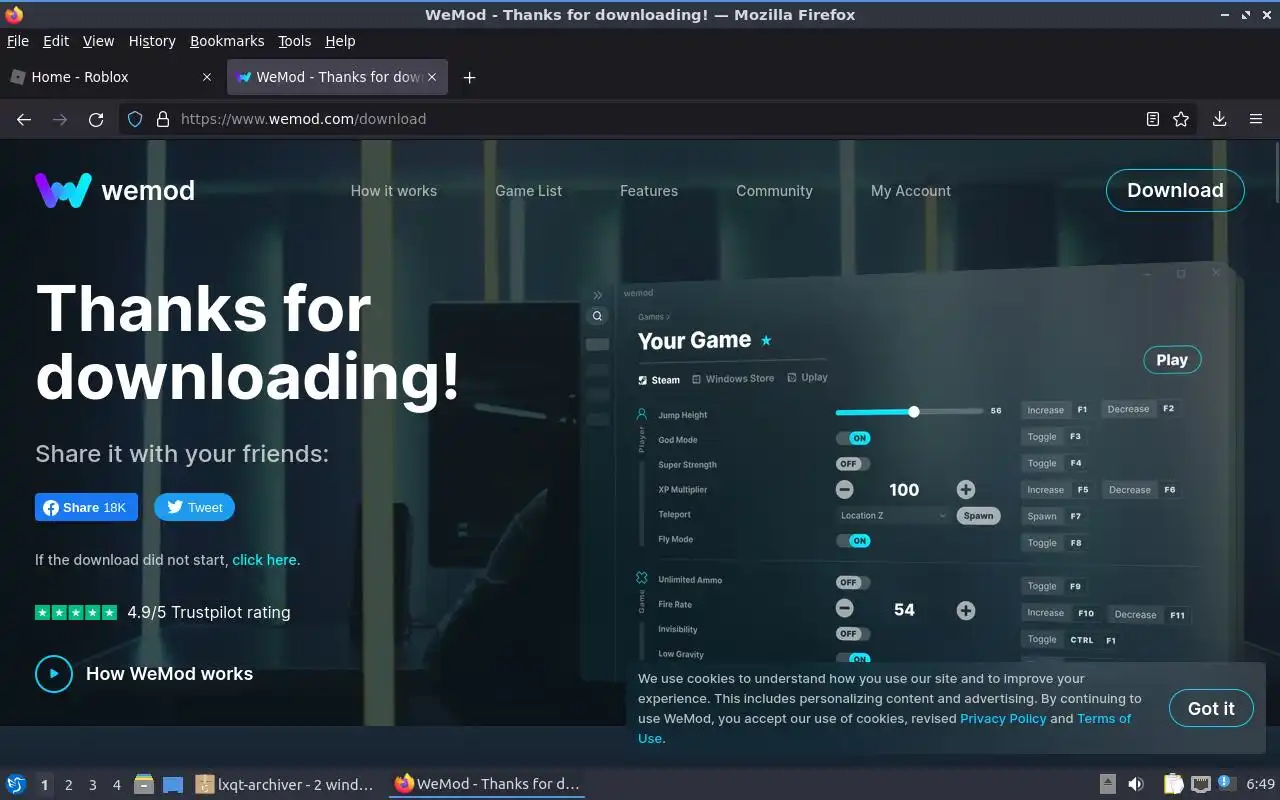Click the favorite star next to Your Game
This screenshot has height=800, width=1280.
pos(766,340)
